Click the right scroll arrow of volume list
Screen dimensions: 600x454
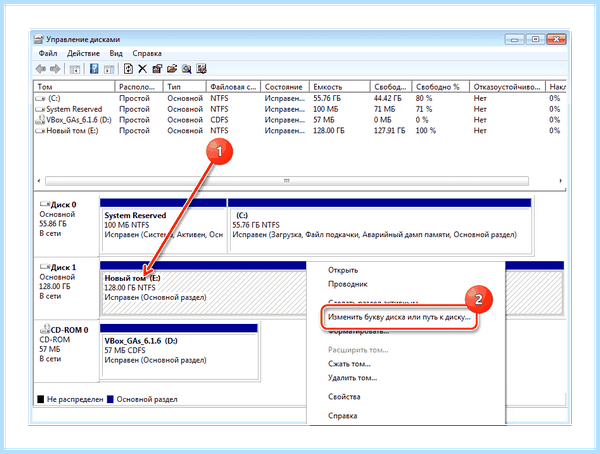coord(561,181)
